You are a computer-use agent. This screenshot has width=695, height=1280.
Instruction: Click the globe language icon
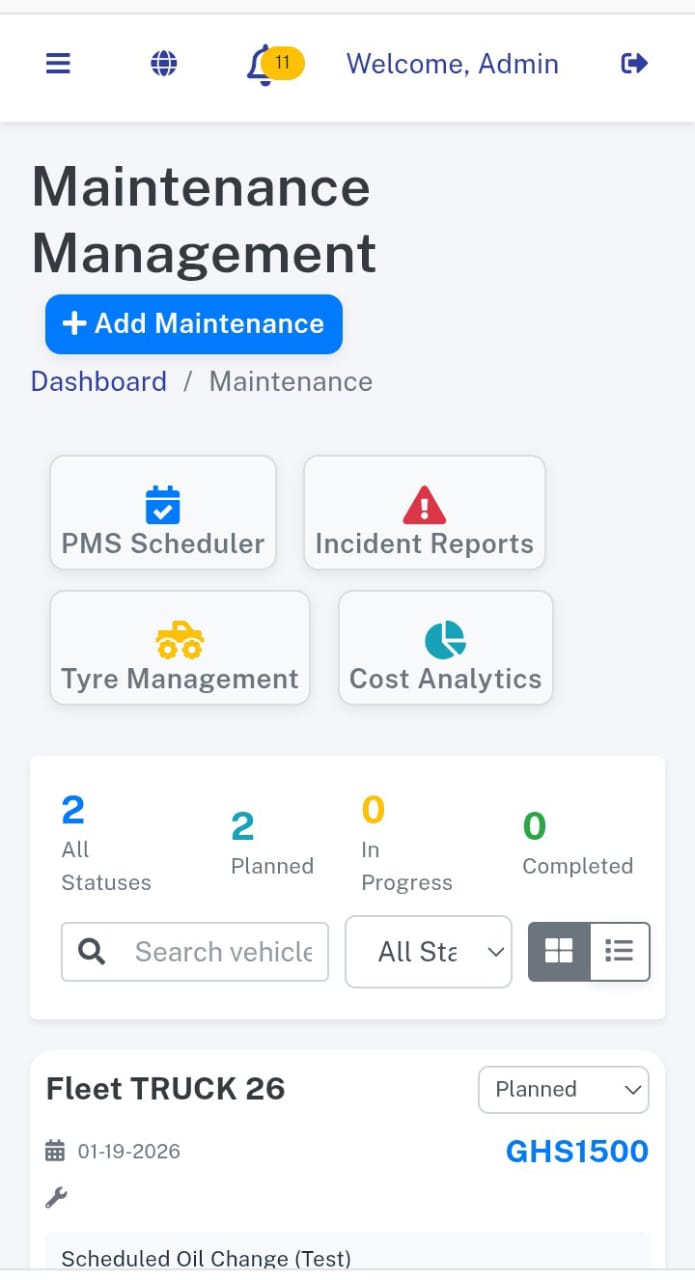164,64
